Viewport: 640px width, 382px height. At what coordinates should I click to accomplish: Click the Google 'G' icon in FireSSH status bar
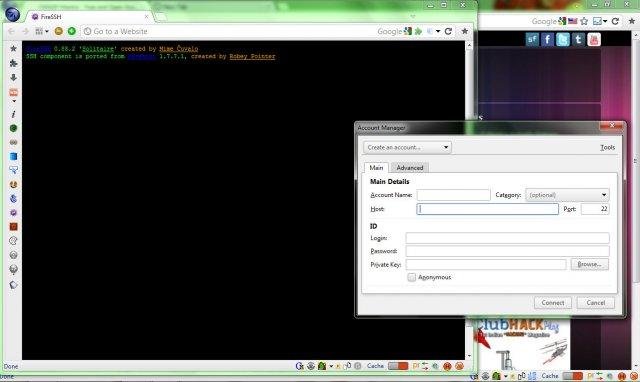(300, 366)
